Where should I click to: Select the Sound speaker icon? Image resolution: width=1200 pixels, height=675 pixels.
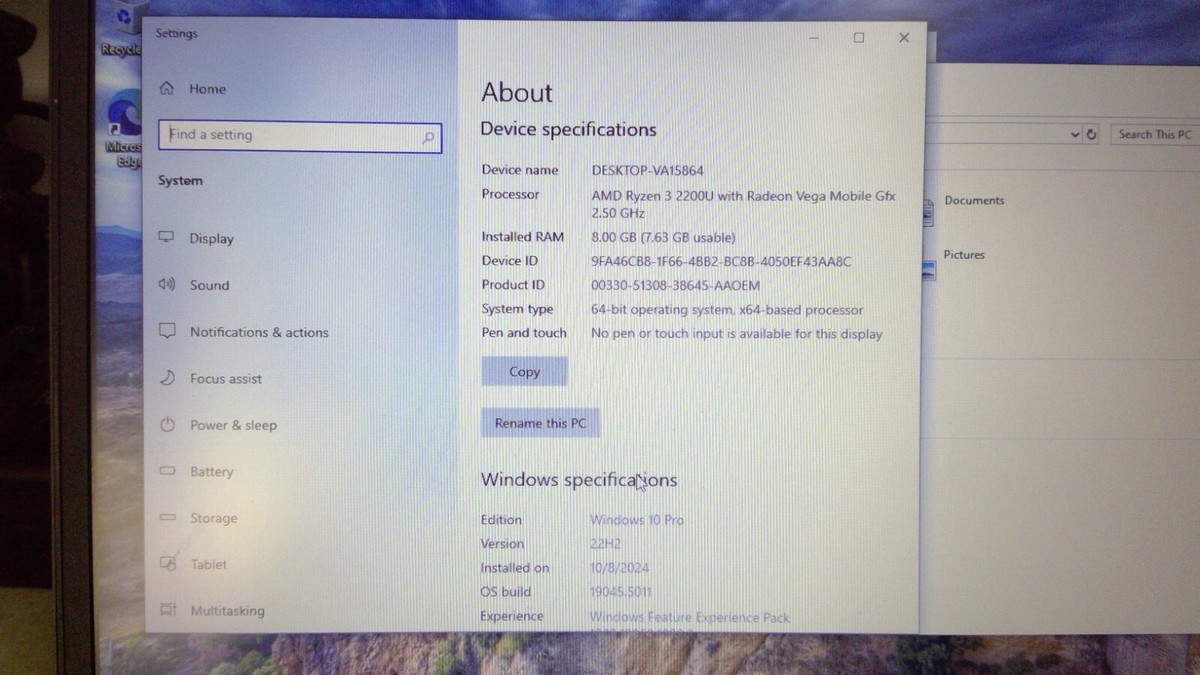tap(167, 284)
